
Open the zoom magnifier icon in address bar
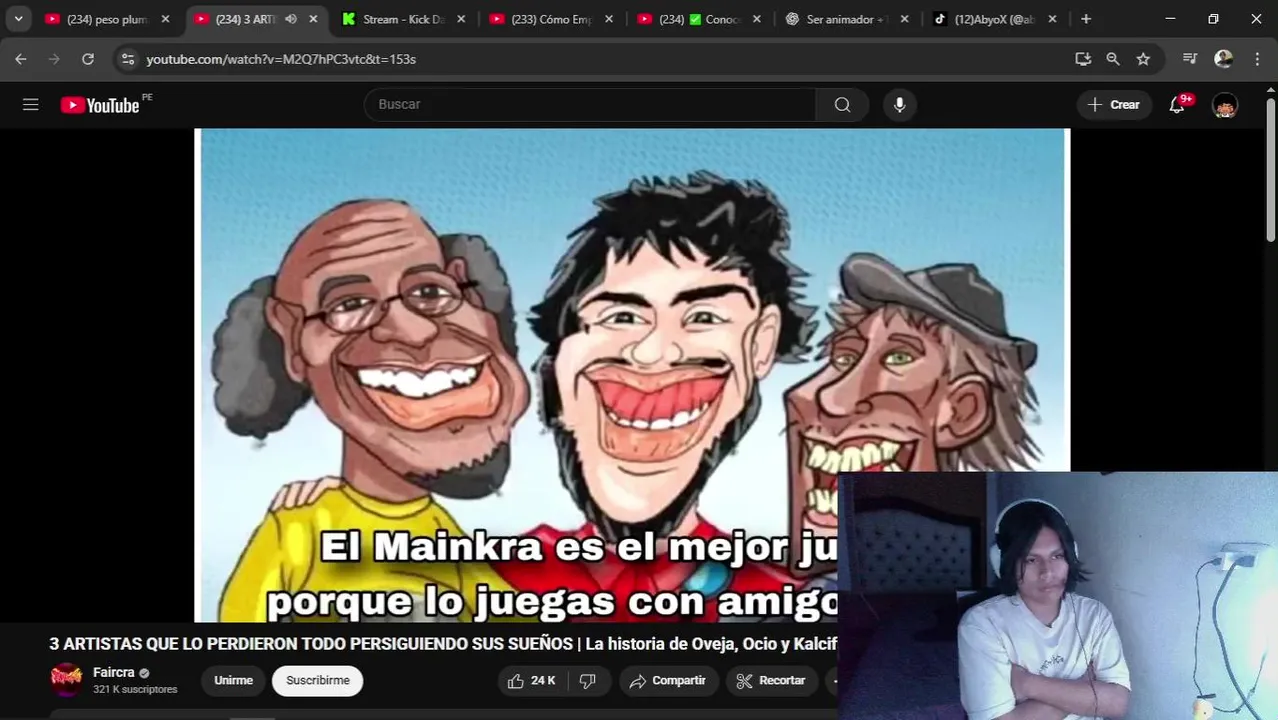(1113, 59)
